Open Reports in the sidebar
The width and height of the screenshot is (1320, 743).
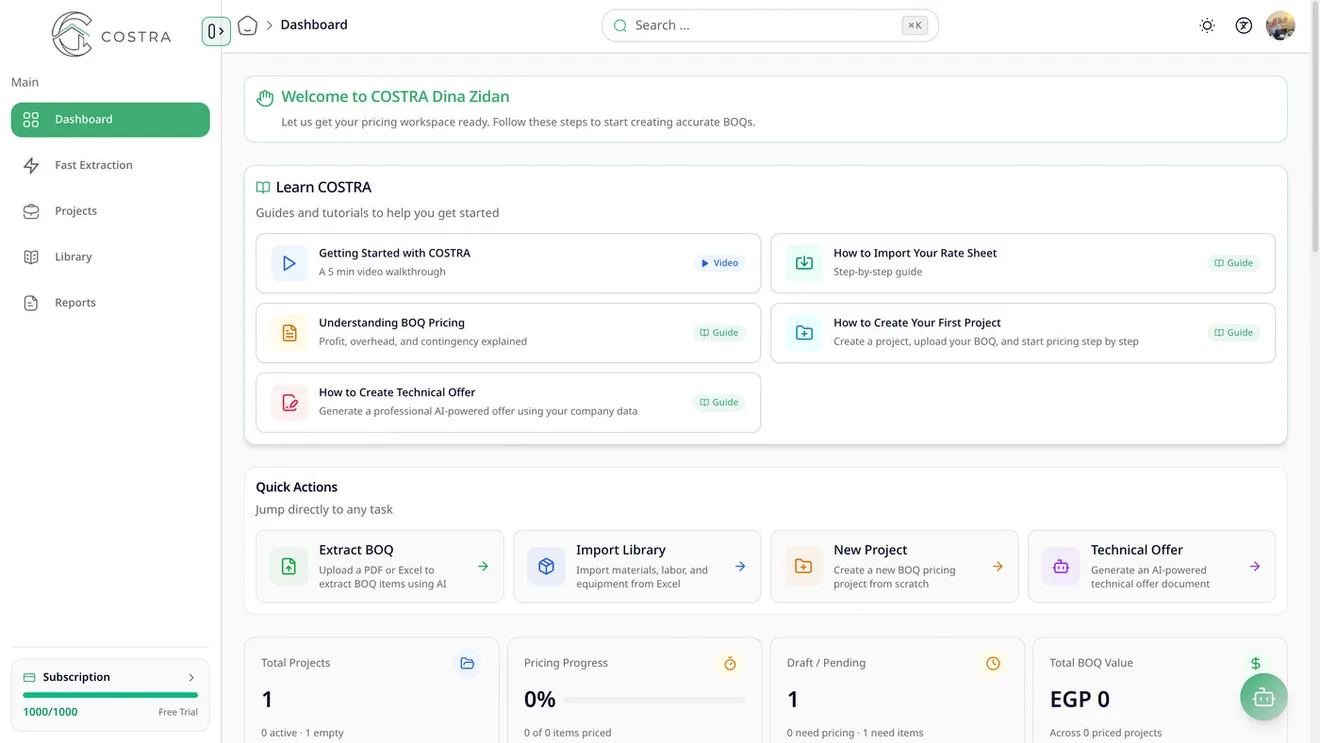pos(110,304)
